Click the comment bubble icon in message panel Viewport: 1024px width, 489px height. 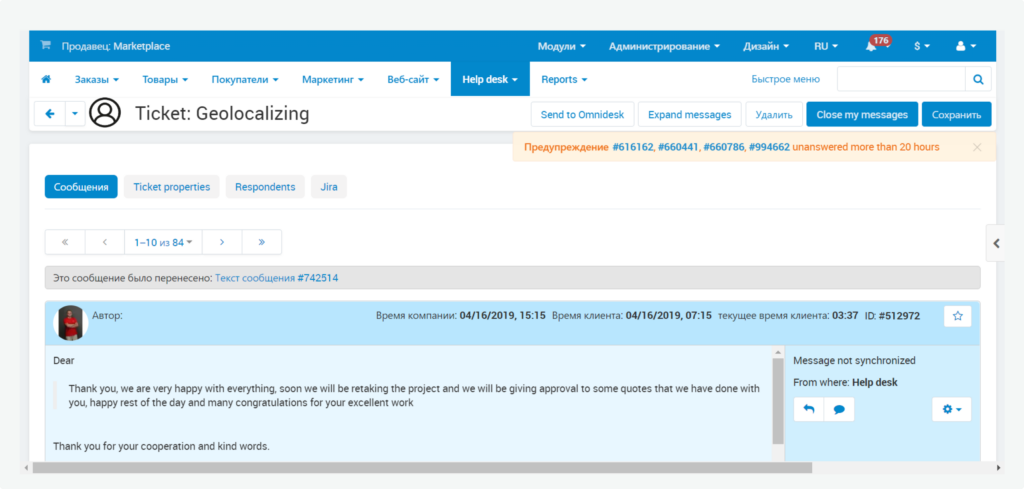pyautogui.click(x=839, y=409)
